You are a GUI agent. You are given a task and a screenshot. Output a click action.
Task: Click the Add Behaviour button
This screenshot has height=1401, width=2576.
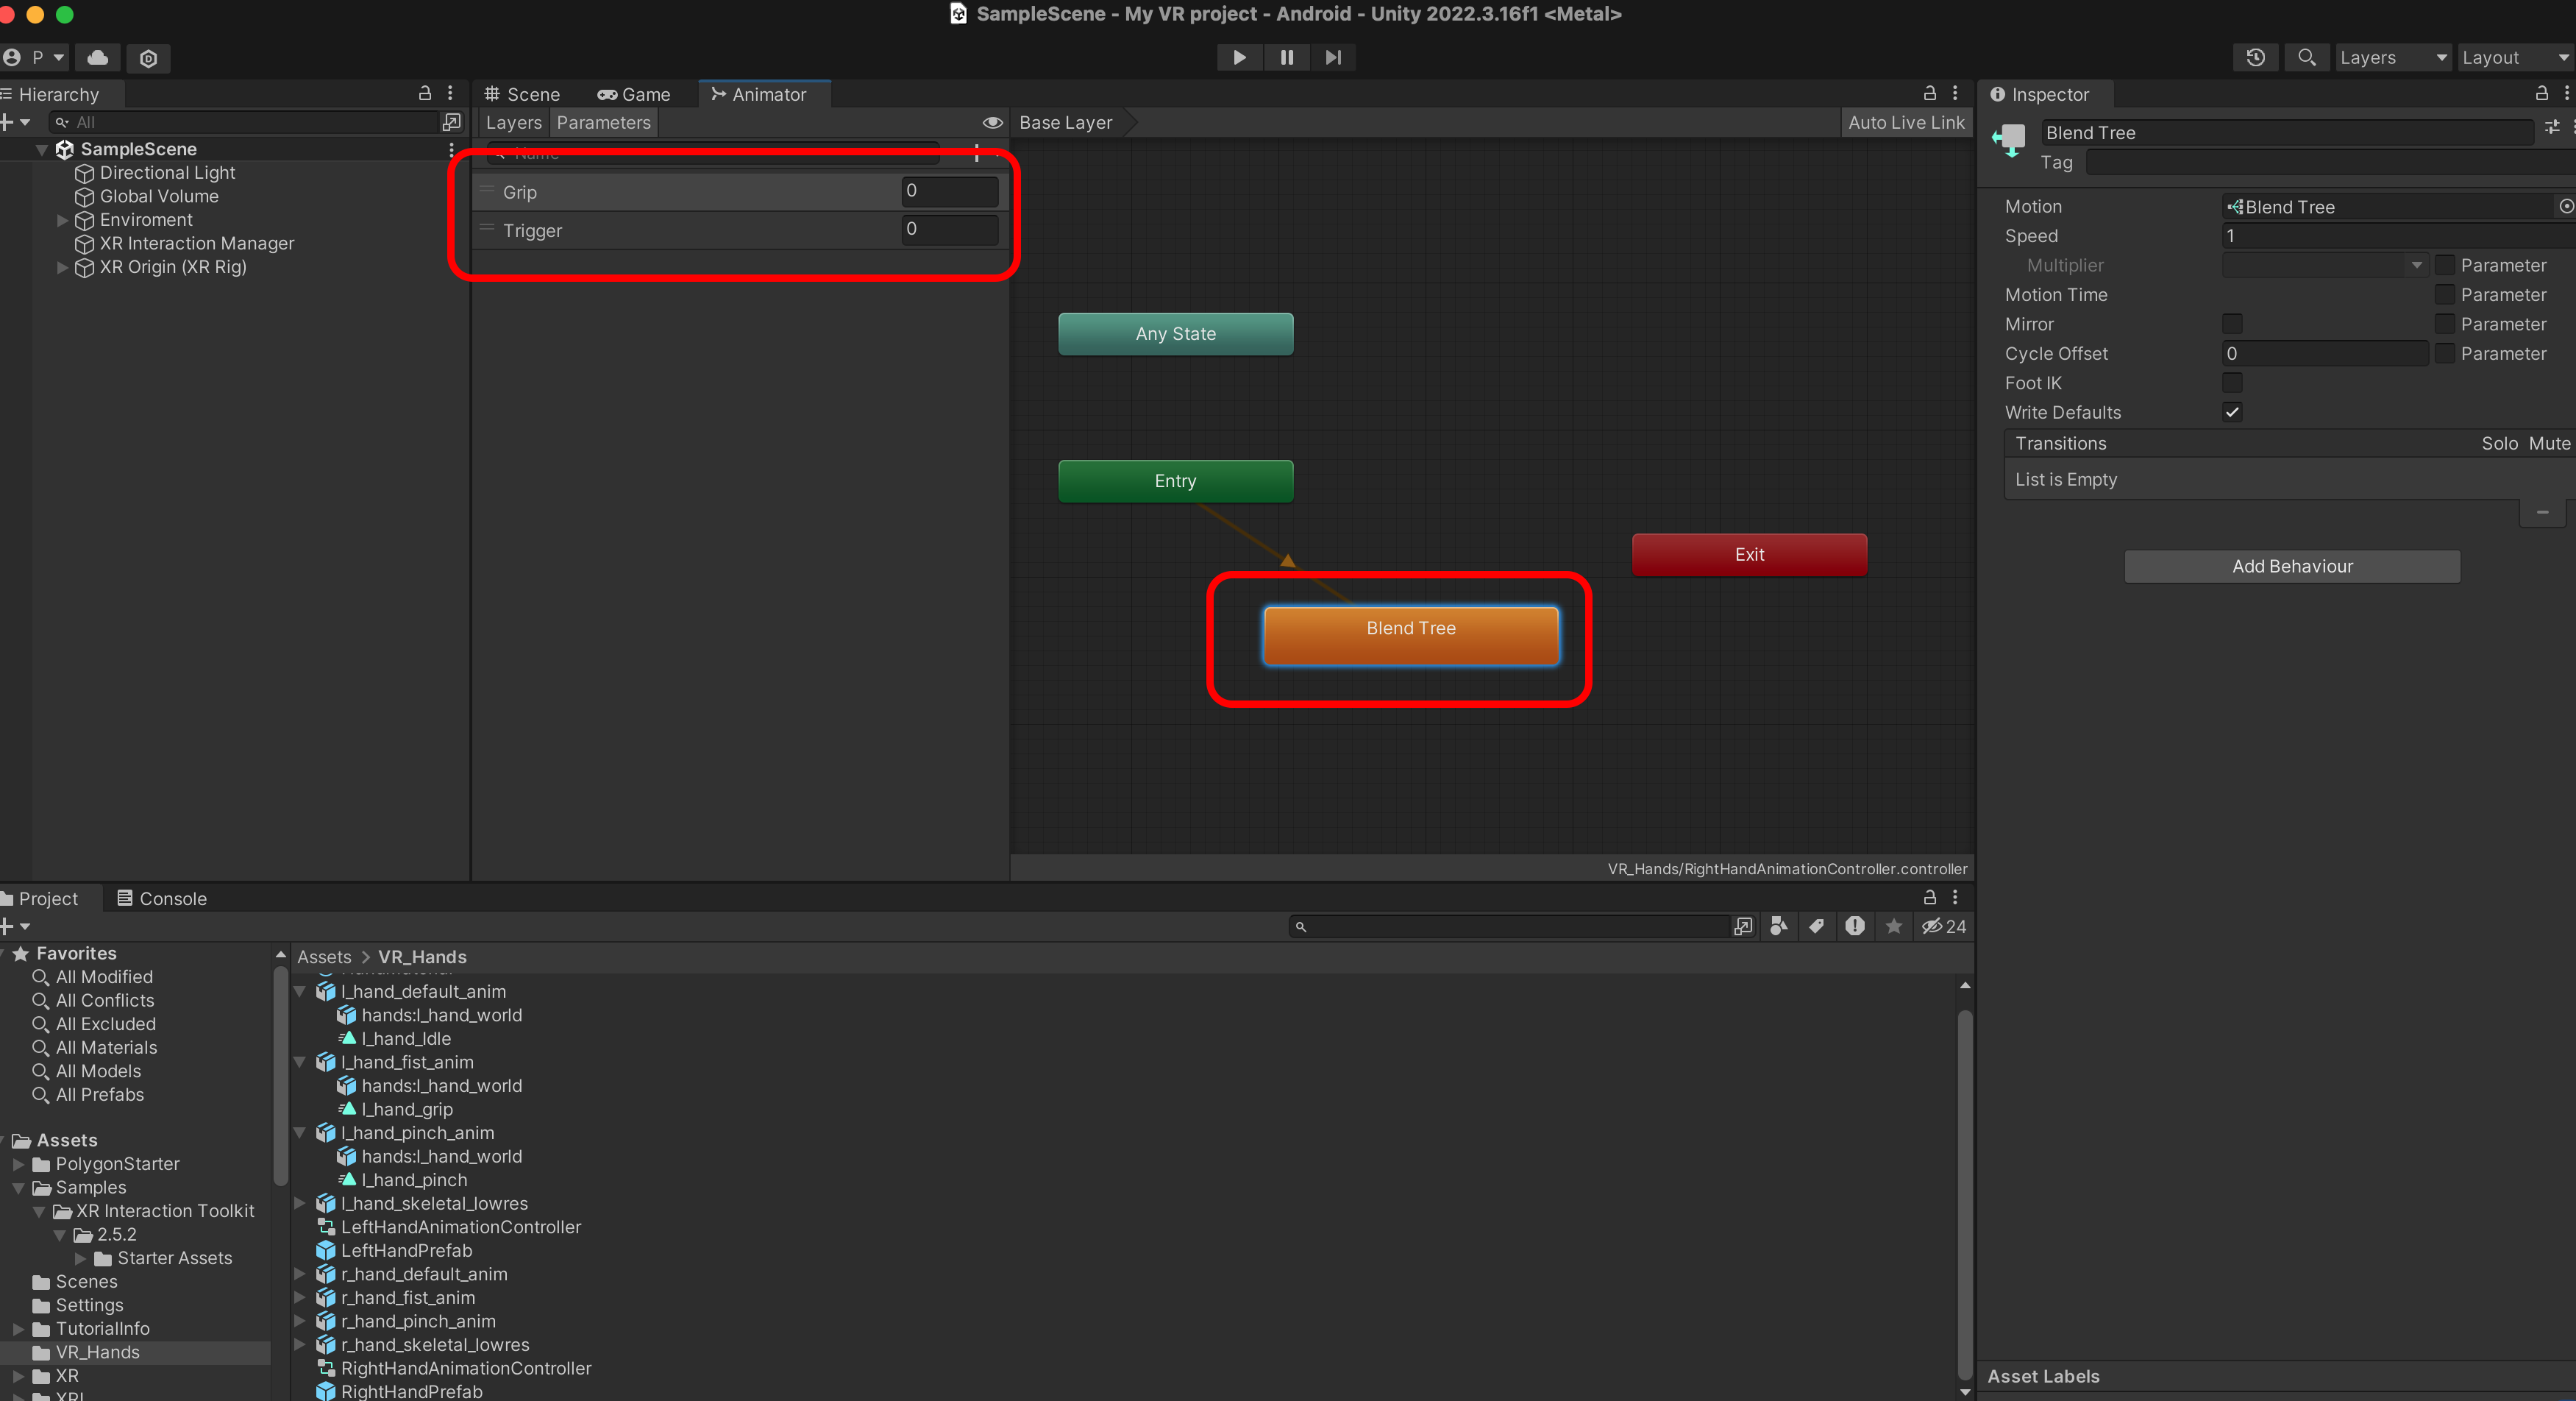pos(2291,566)
